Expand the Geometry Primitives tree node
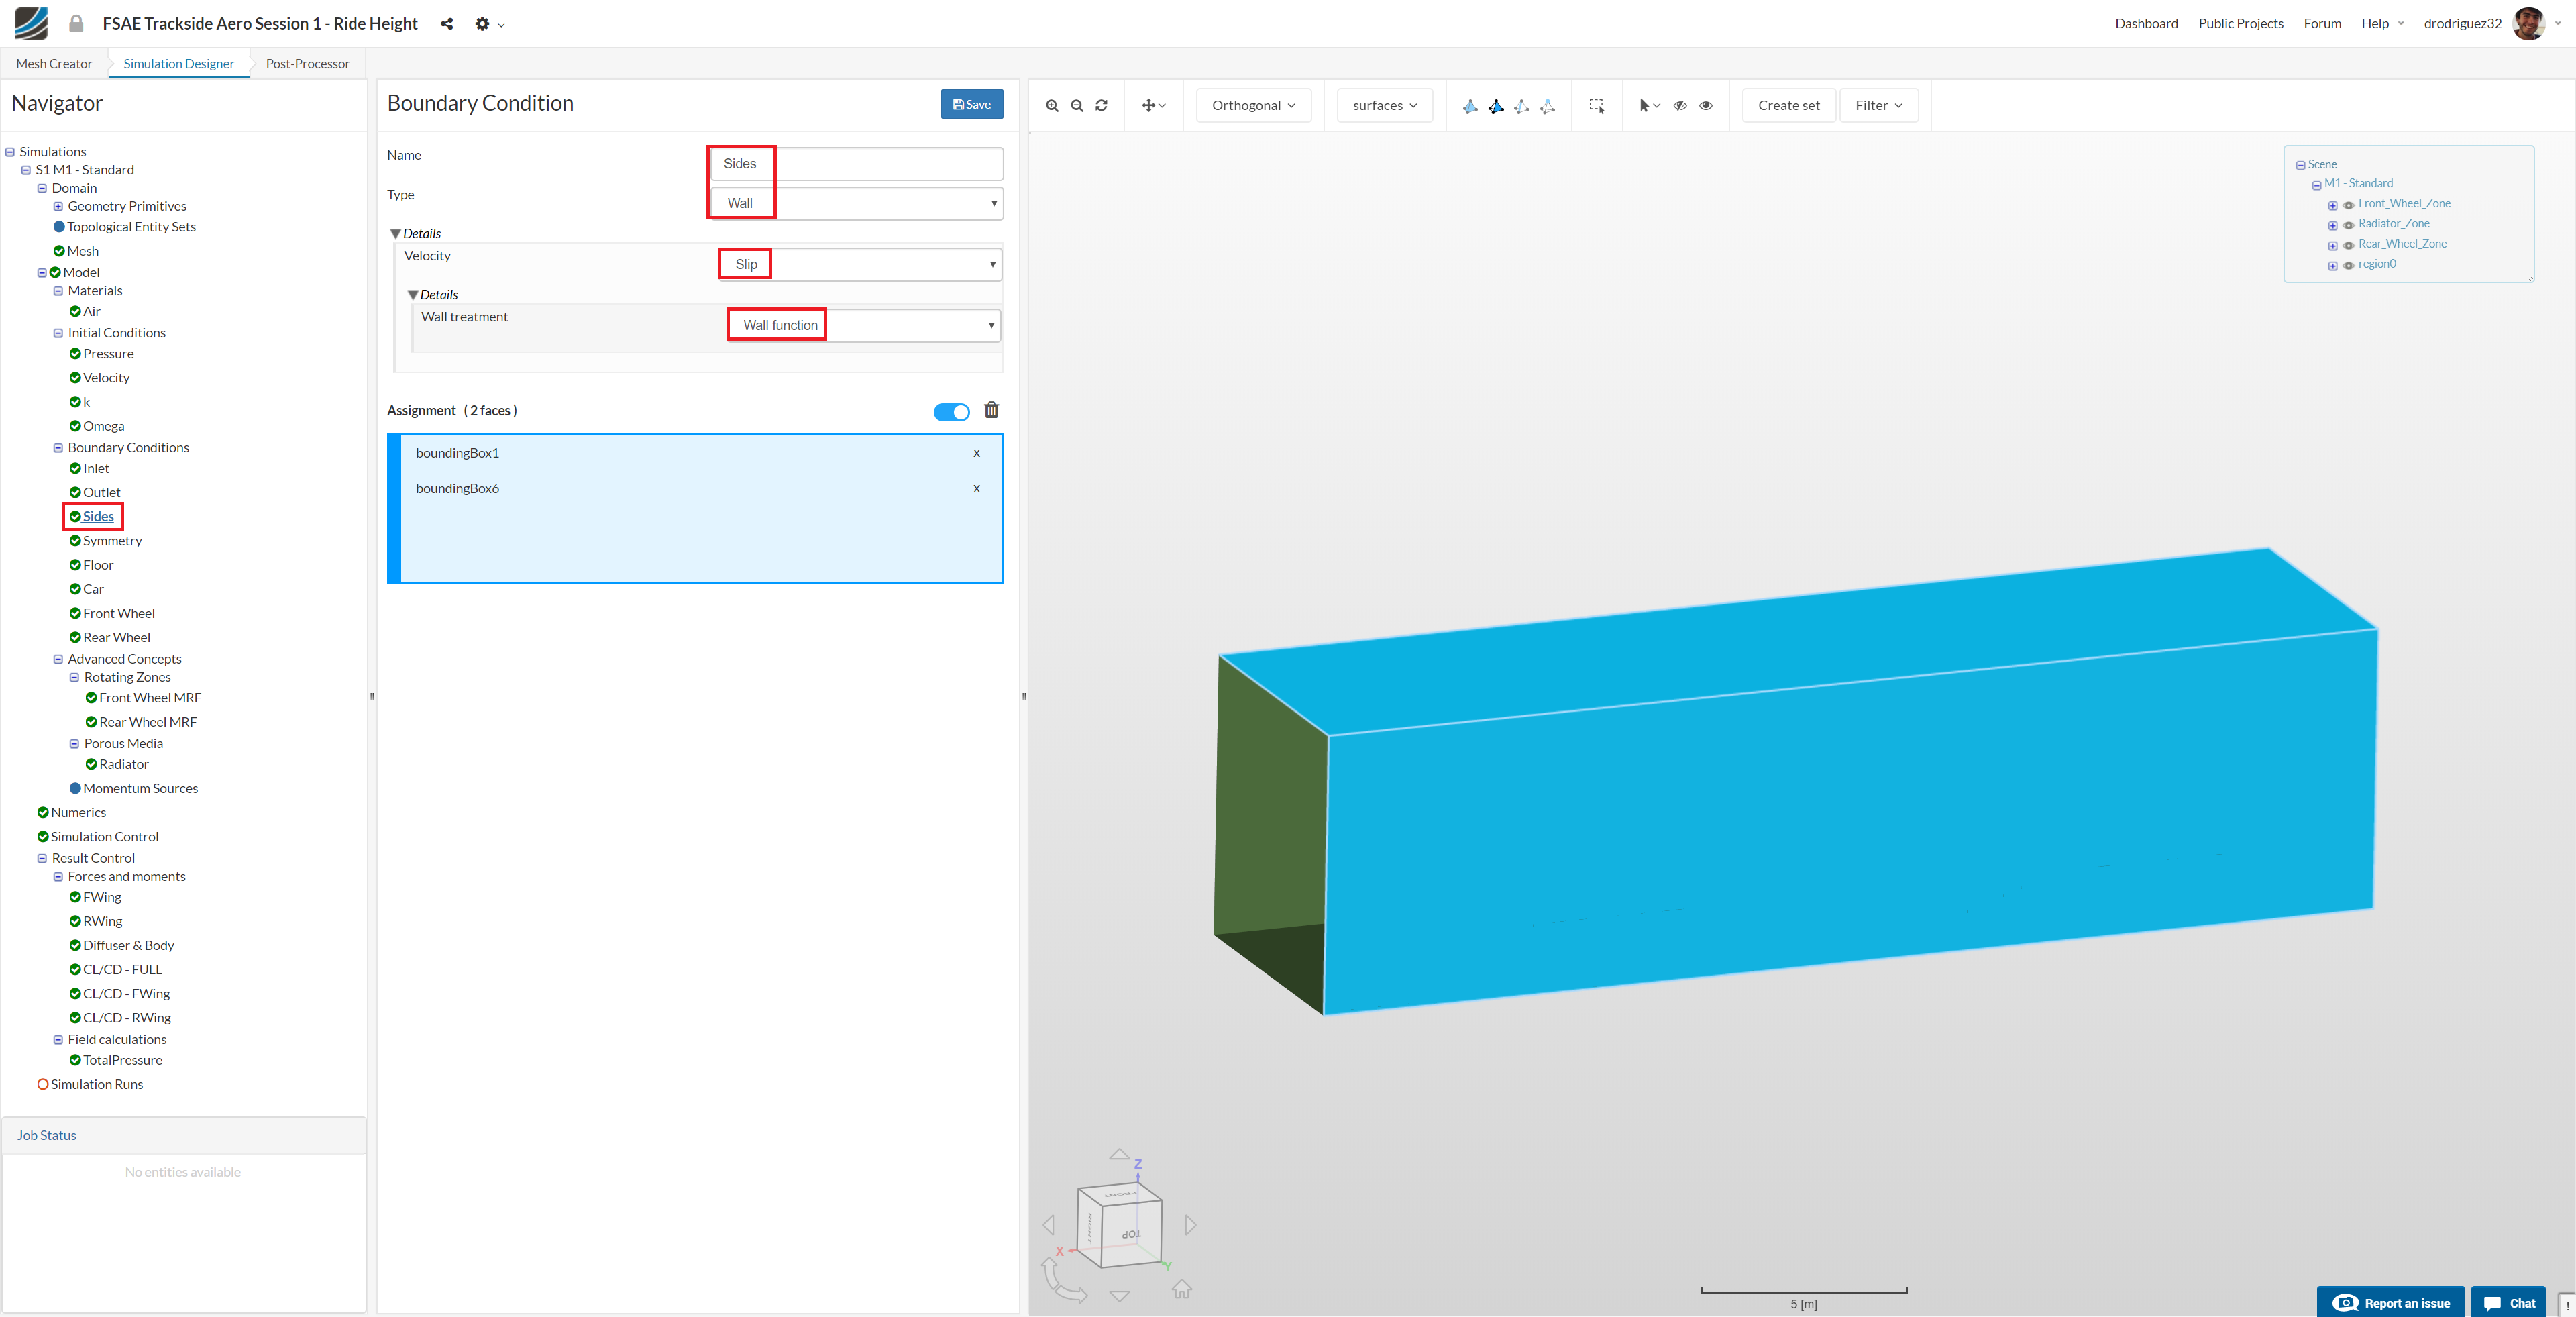Image resolution: width=2576 pixels, height=1317 pixels. pos(58,207)
